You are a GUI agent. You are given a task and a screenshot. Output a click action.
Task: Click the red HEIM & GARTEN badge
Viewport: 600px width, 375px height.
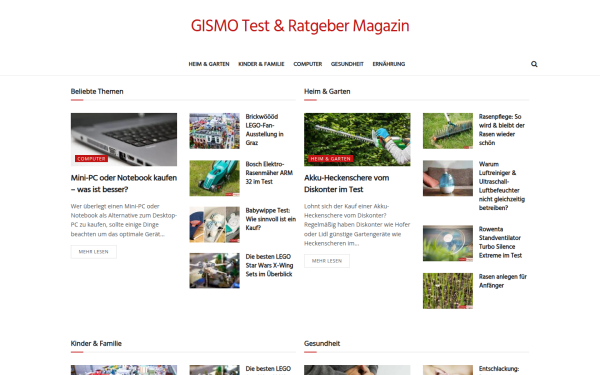(x=331, y=159)
